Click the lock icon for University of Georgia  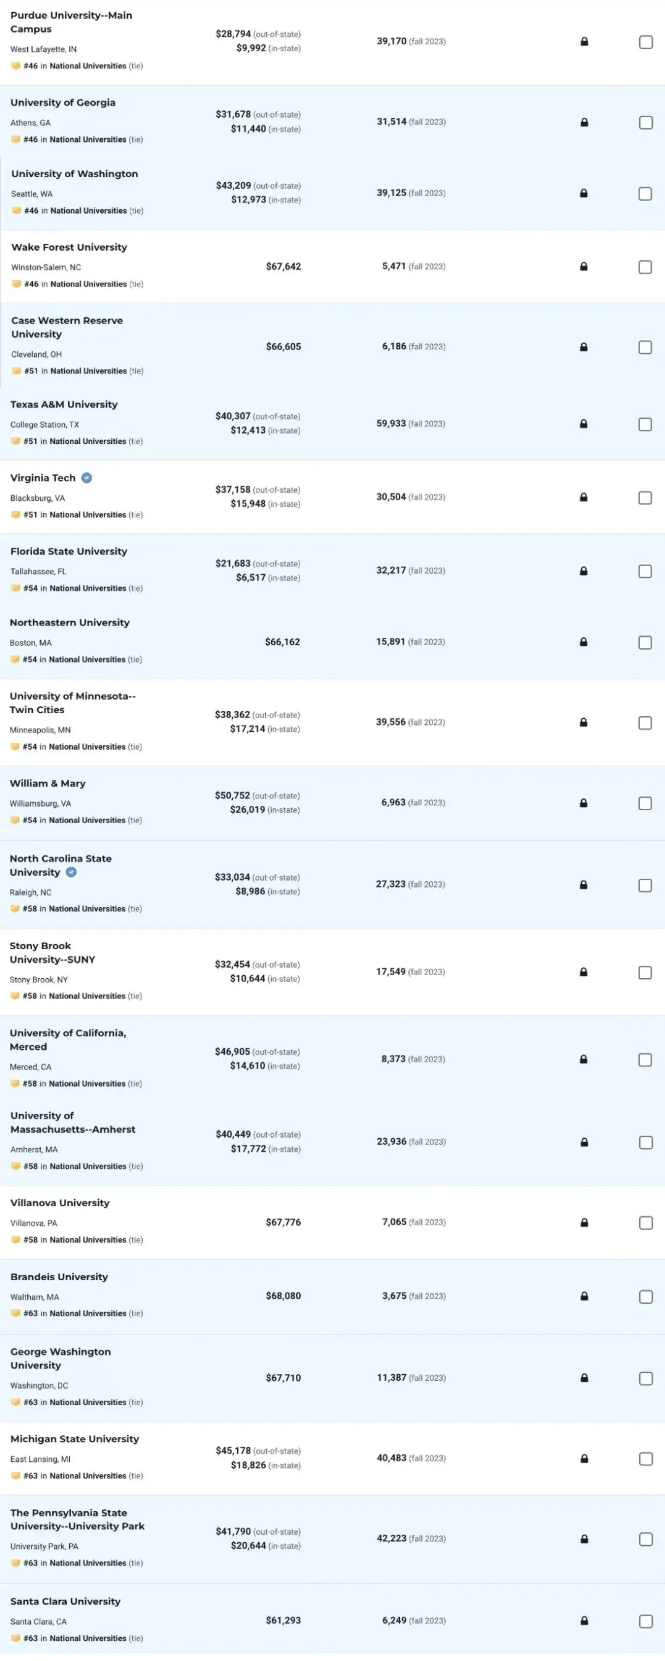click(x=584, y=122)
